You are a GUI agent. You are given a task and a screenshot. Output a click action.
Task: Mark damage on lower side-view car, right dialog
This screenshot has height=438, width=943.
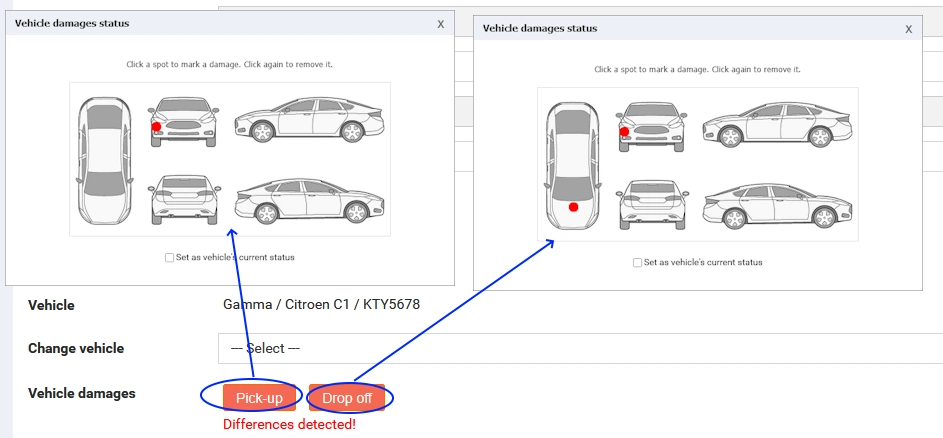click(778, 206)
